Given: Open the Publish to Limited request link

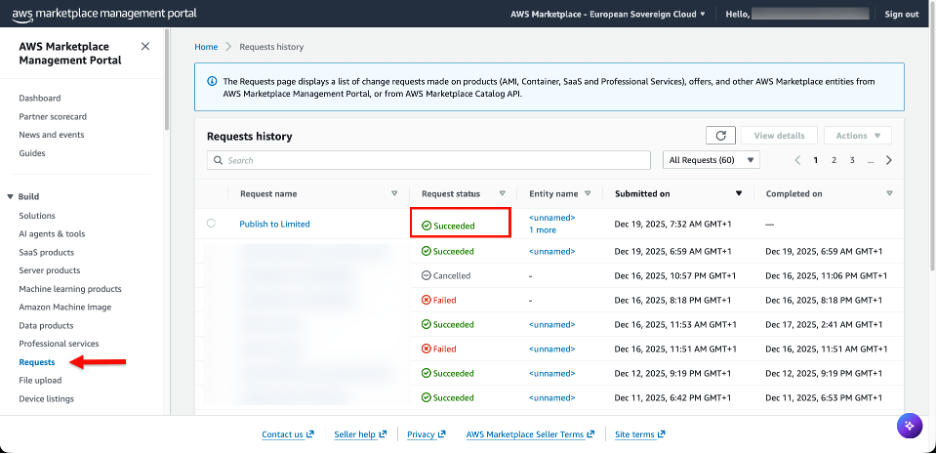Looking at the screenshot, I should 275,224.
